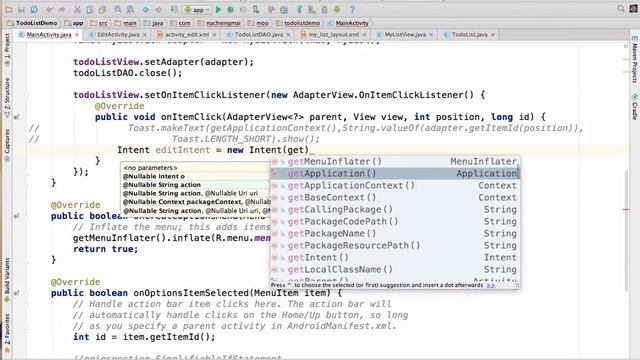Click the nachiengmai package breadcrumb
The width and height of the screenshot is (640, 360).
219,23
